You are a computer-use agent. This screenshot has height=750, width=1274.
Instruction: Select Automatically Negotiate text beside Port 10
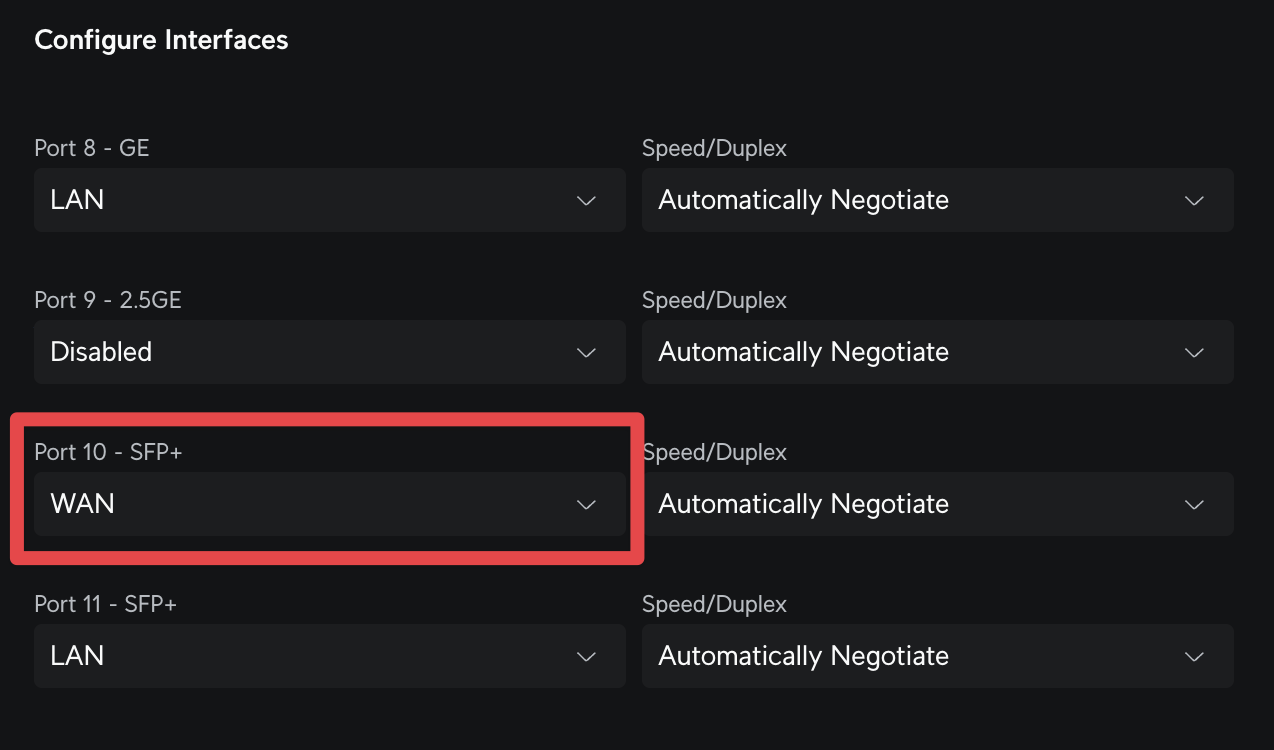(803, 504)
